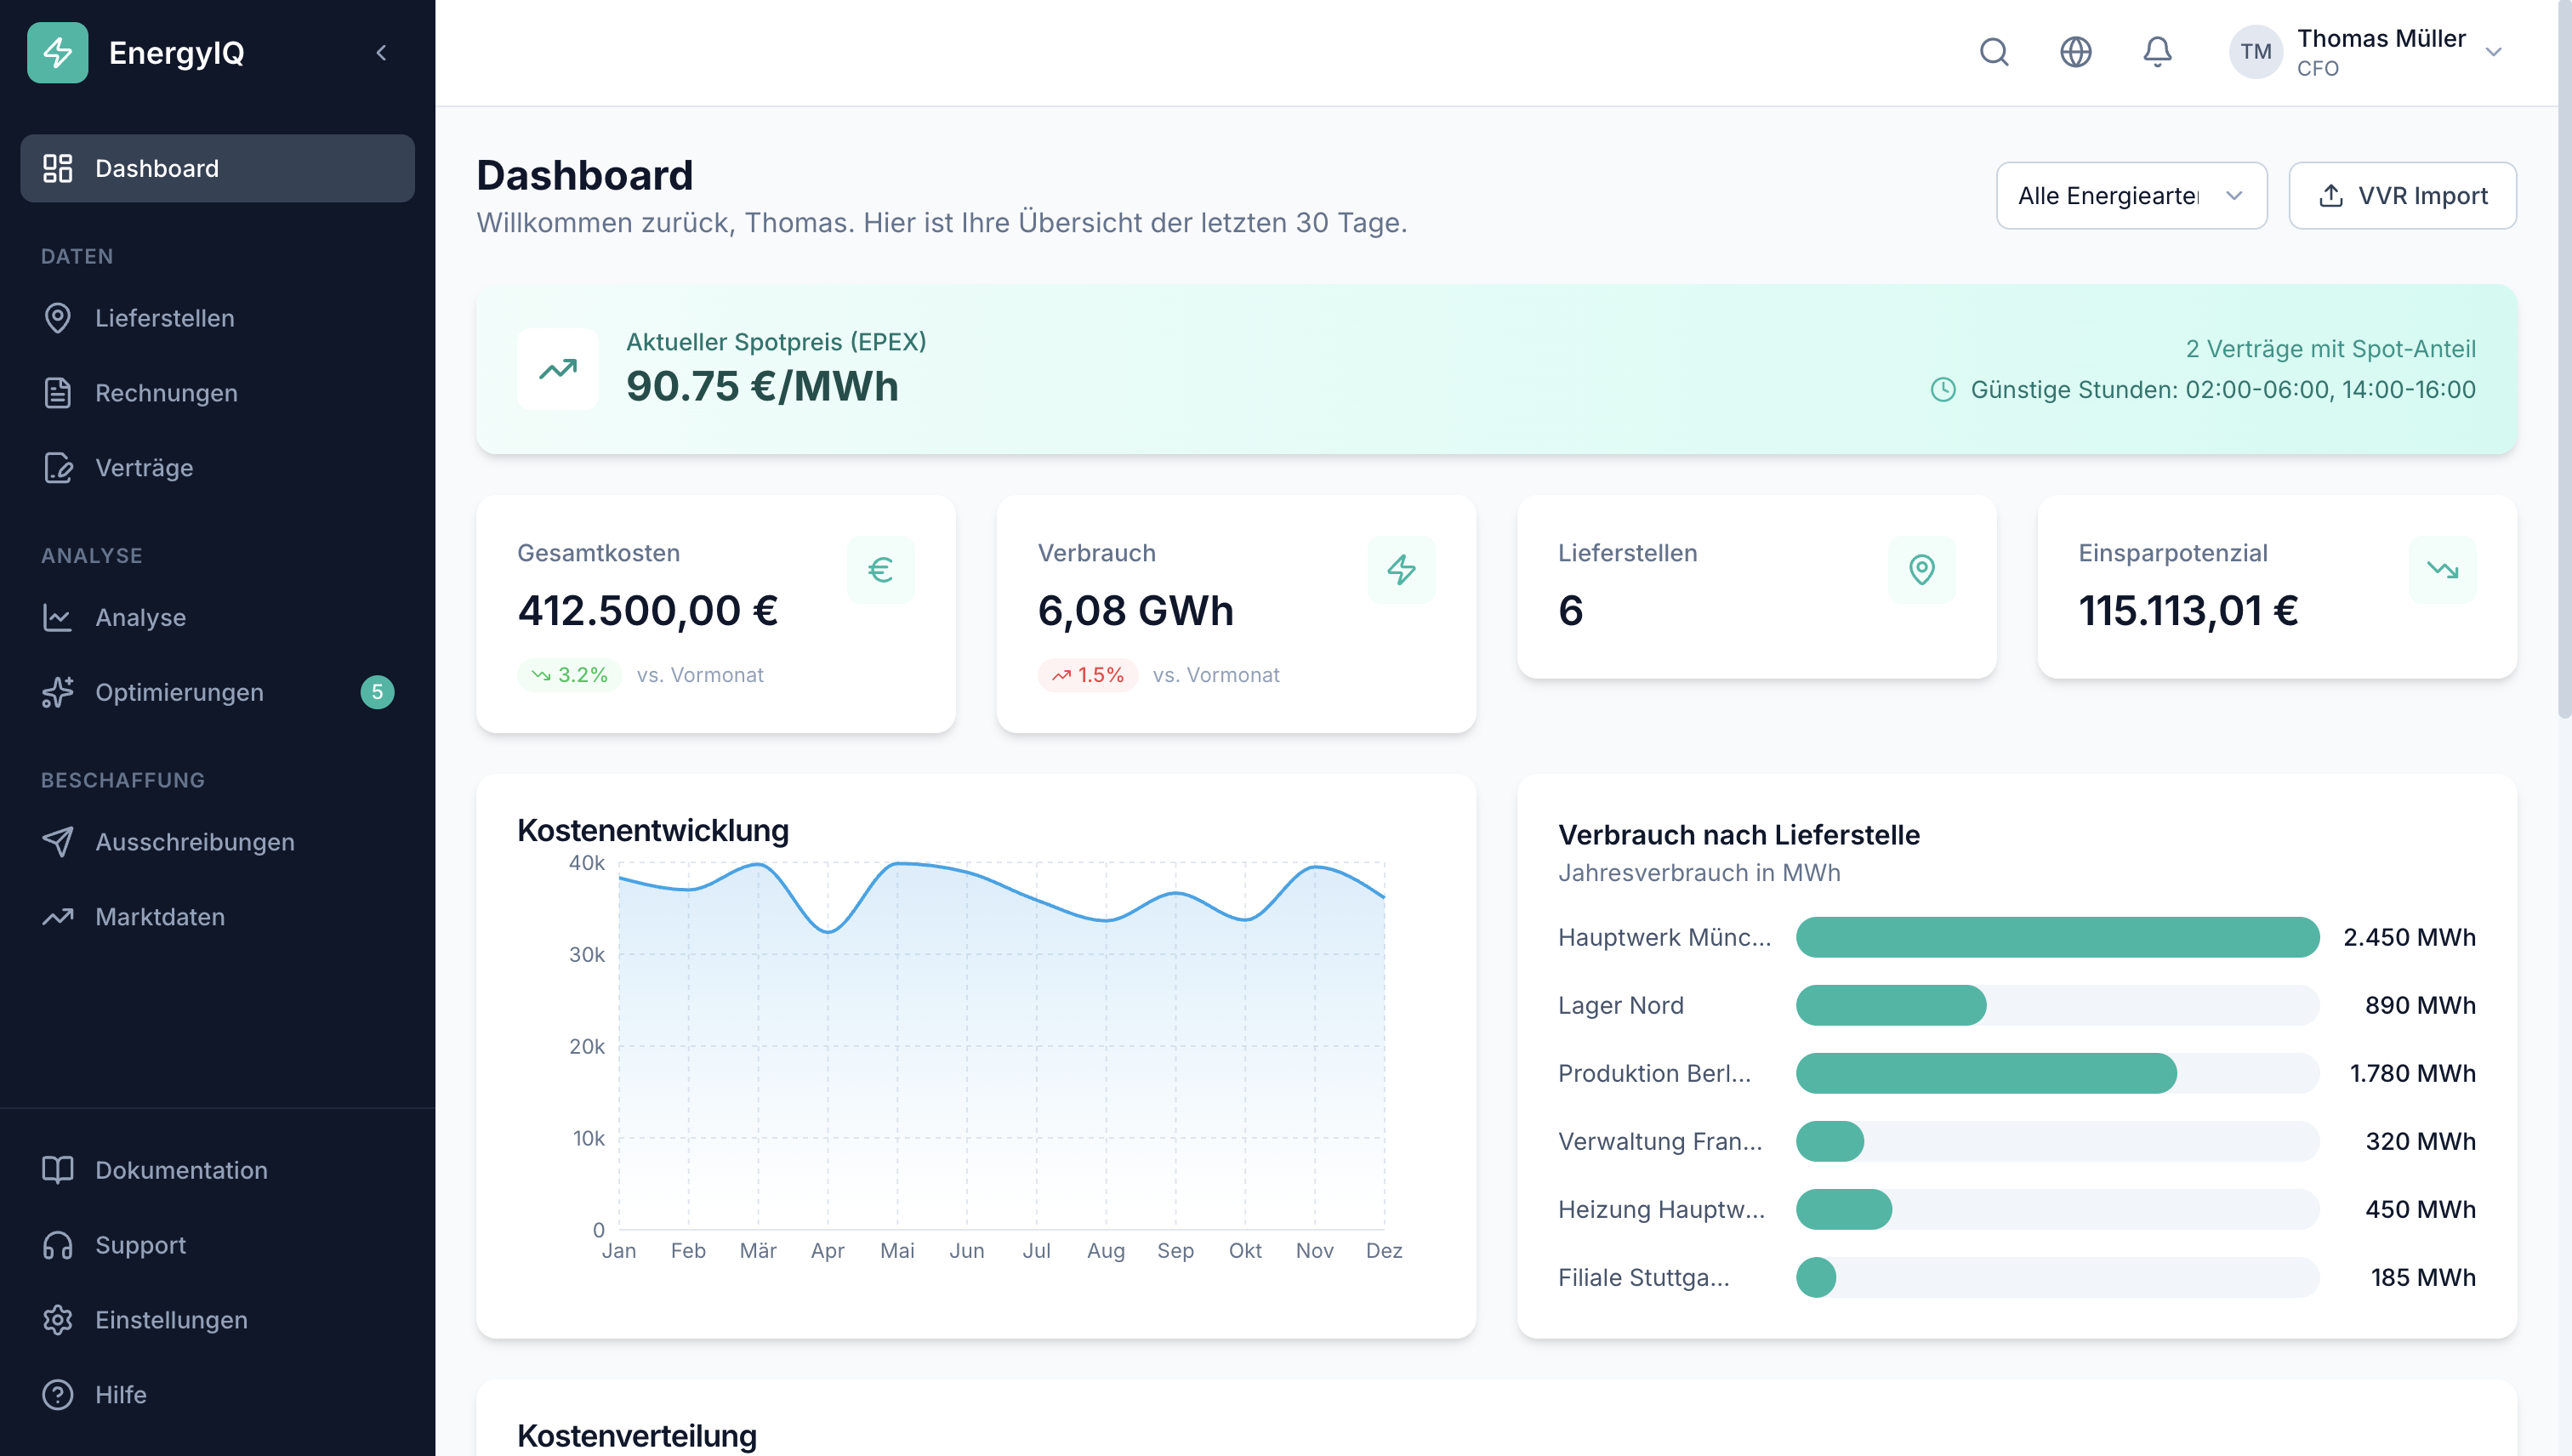Open notifications bell icon
Viewport: 2572px width, 1456px height.
coord(2158,52)
